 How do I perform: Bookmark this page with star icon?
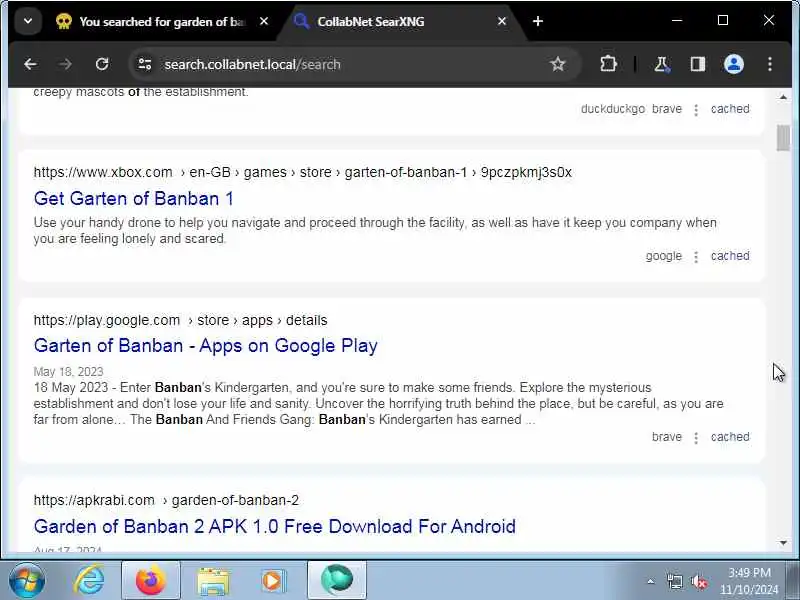[558, 64]
